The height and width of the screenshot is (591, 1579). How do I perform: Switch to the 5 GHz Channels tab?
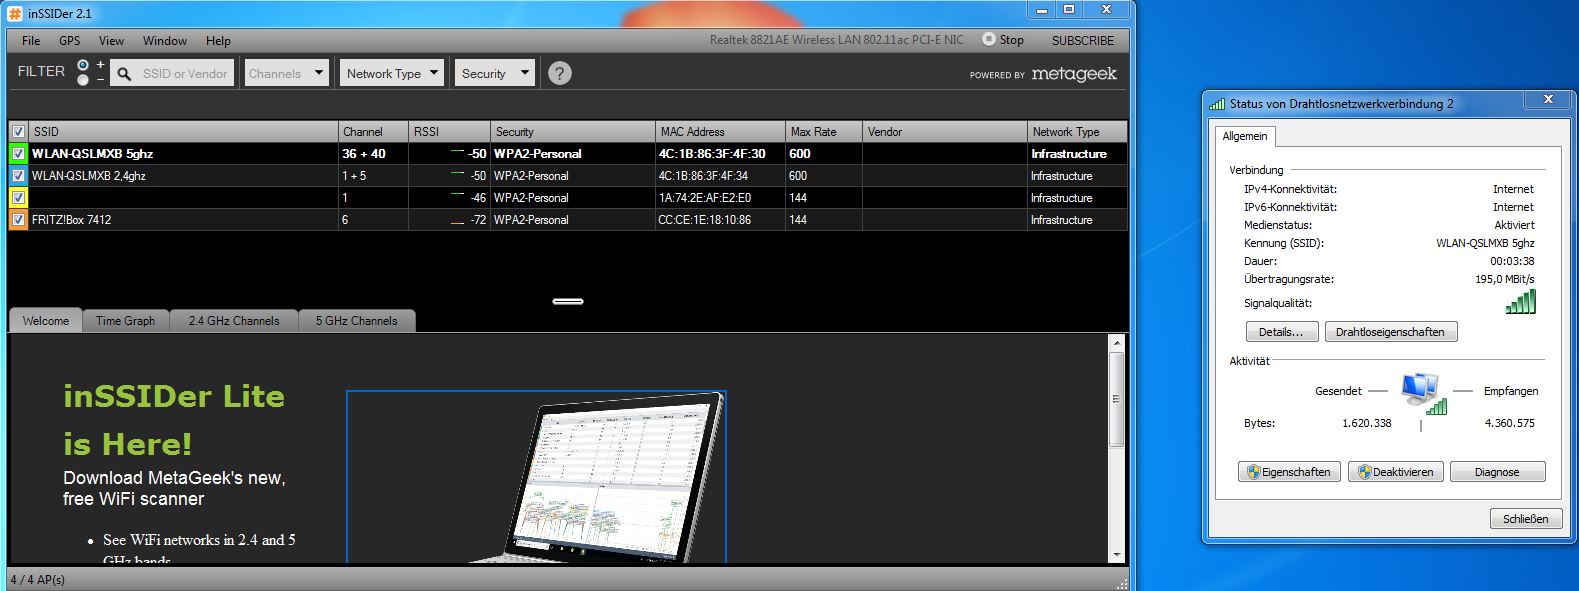pyautogui.click(x=357, y=321)
